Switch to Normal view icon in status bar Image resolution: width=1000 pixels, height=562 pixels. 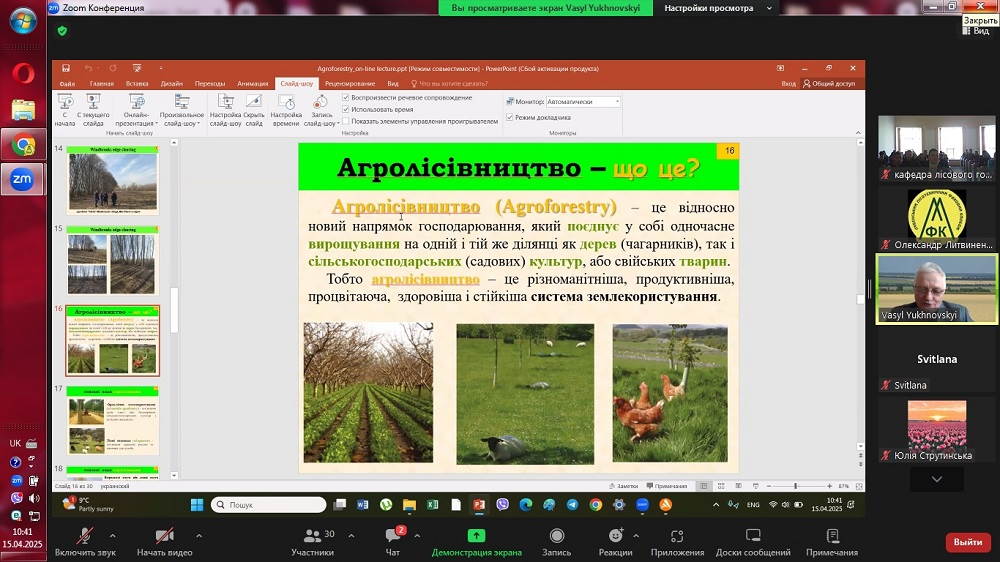pos(703,486)
